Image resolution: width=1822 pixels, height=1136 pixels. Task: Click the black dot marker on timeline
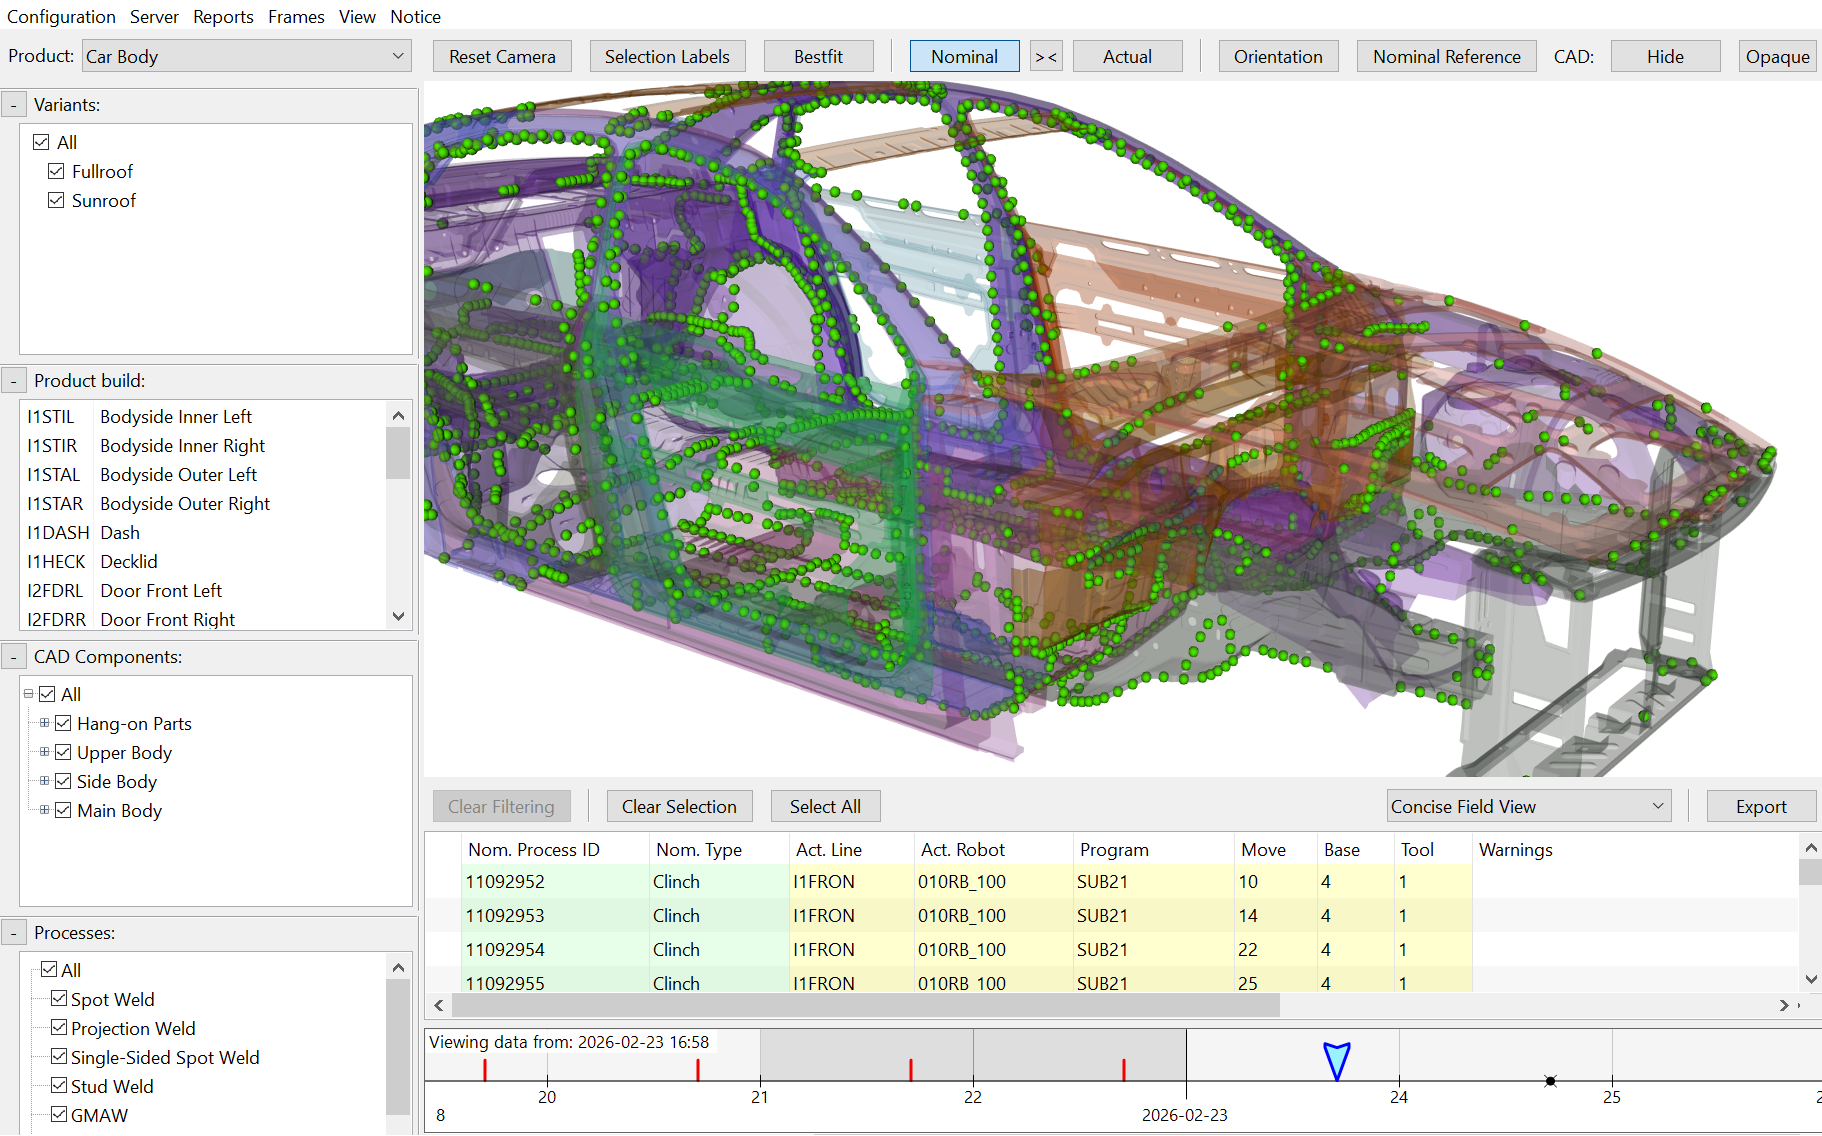click(1550, 1081)
